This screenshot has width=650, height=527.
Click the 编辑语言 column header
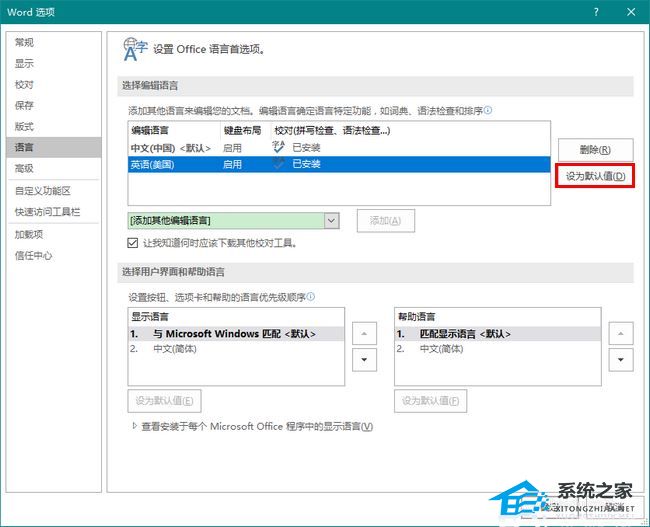pos(150,131)
